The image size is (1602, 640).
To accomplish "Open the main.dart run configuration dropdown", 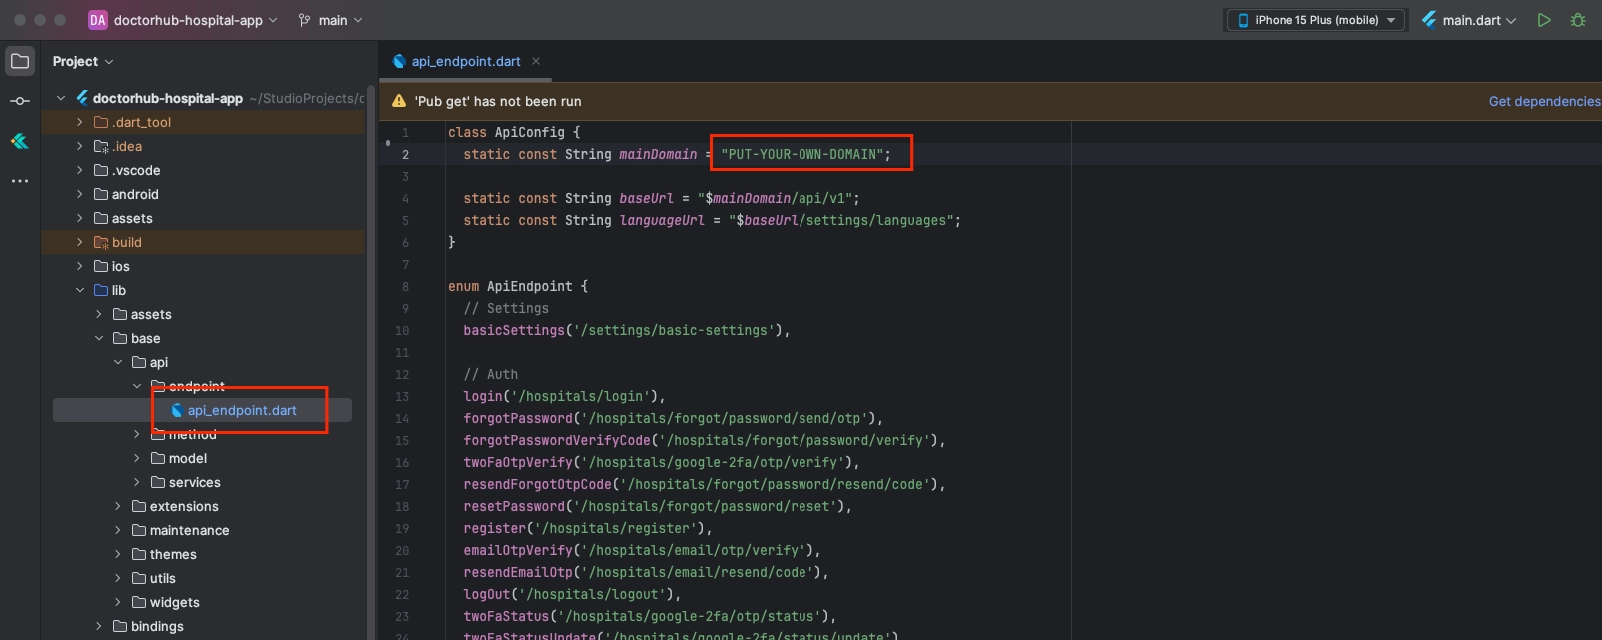I will (x=1479, y=20).
